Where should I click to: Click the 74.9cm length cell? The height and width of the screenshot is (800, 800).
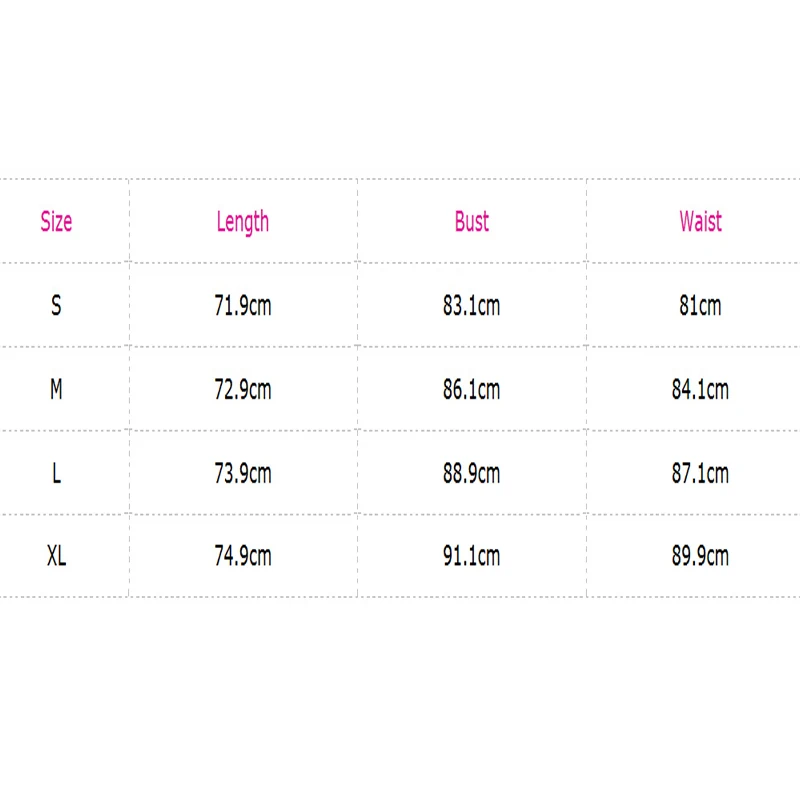[x=243, y=556]
